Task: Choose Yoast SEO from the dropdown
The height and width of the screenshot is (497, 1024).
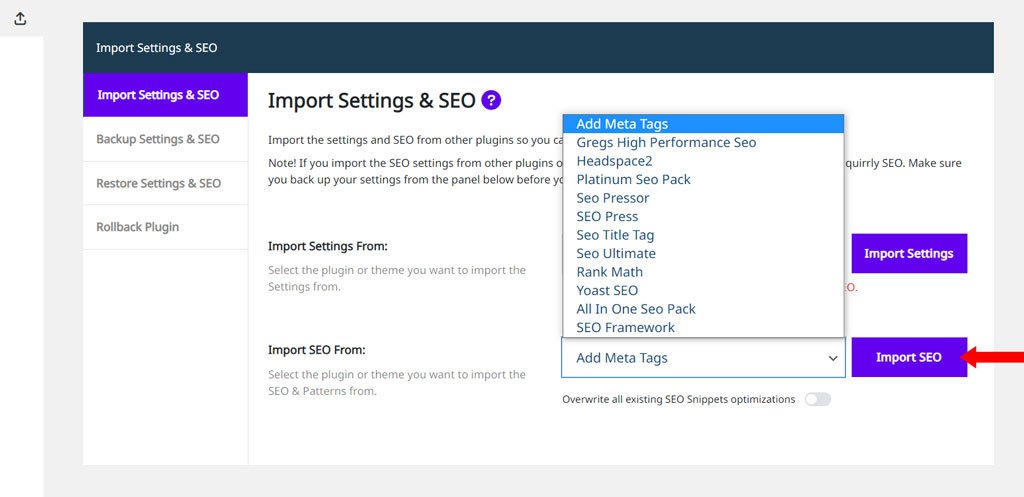Action: pos(703,290)
